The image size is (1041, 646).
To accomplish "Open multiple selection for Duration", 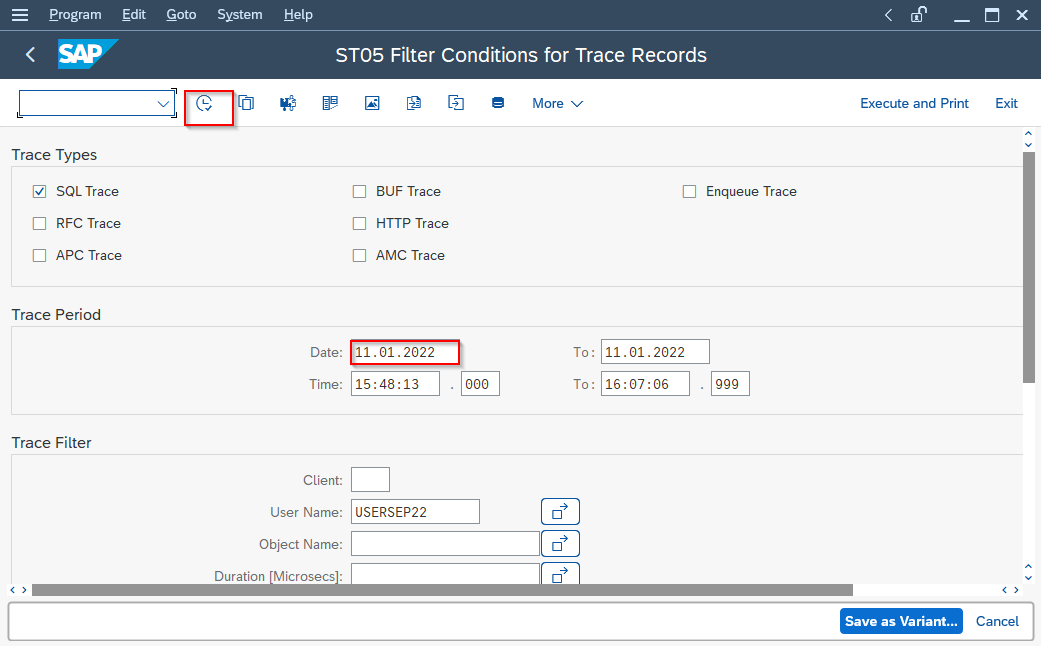I will tap(560, 574).
